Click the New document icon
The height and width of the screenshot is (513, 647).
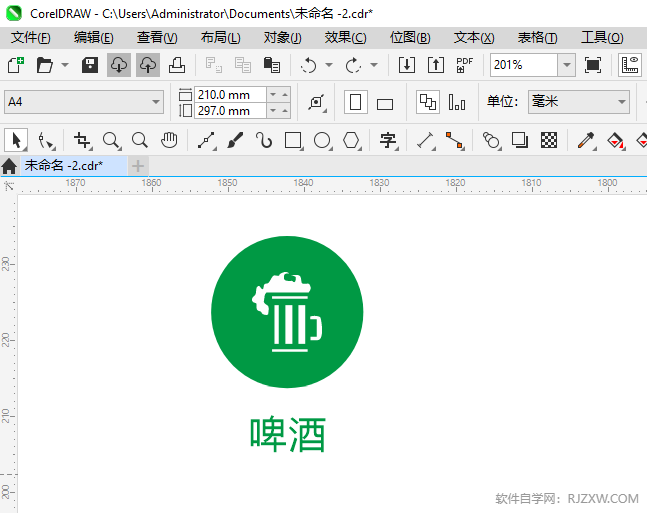coord(16,65)
